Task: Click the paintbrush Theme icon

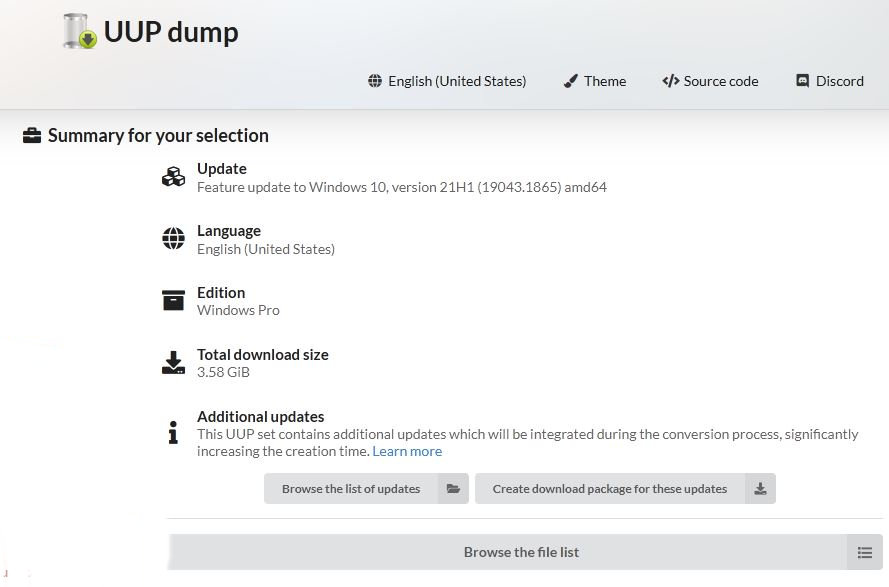Action: 570,81
